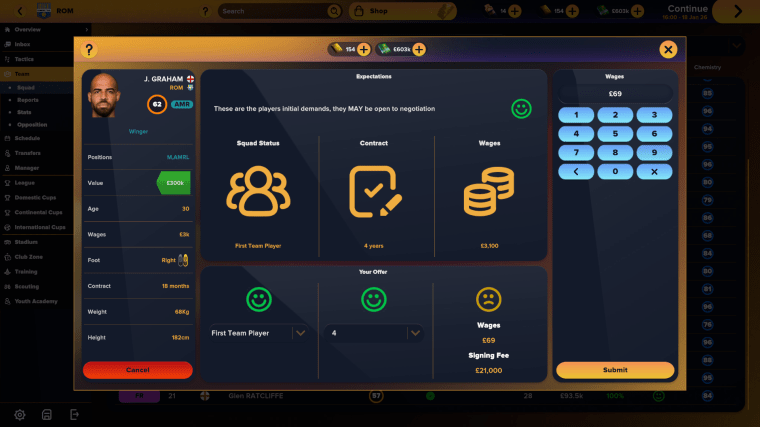The width and height of the screenshot is (760, 427).
Task: Add more gold tickets using dialog plus icon
Action: [363, 49]
